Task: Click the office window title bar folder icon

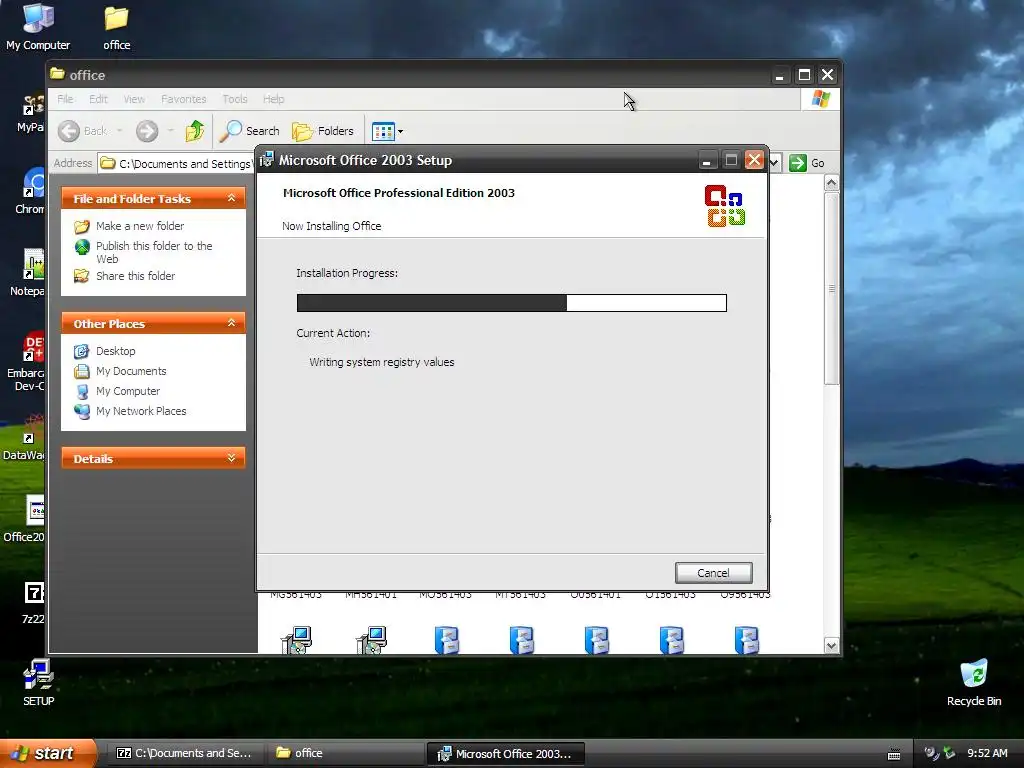Action: (57, 74)
